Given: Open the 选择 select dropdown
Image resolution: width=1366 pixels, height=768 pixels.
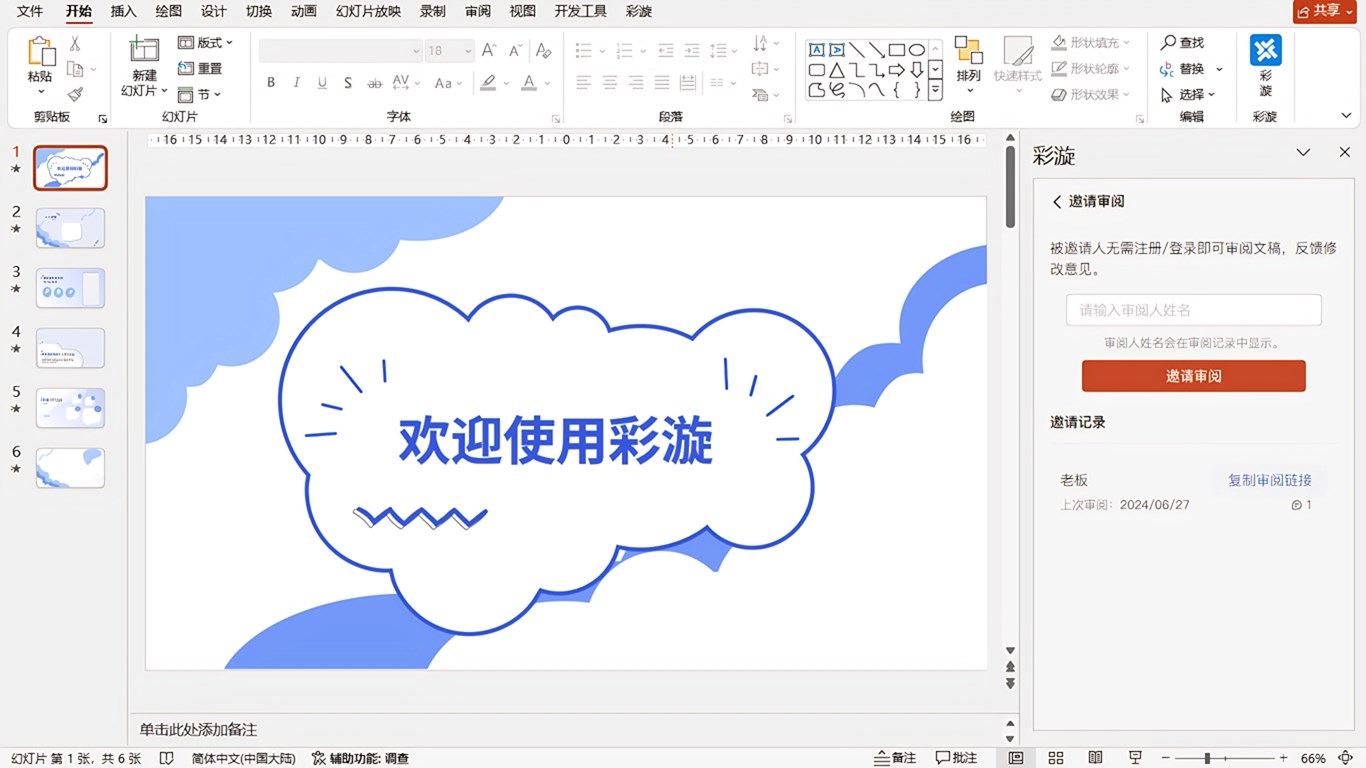Looking at the screenshot, I should click(1187, 95).
